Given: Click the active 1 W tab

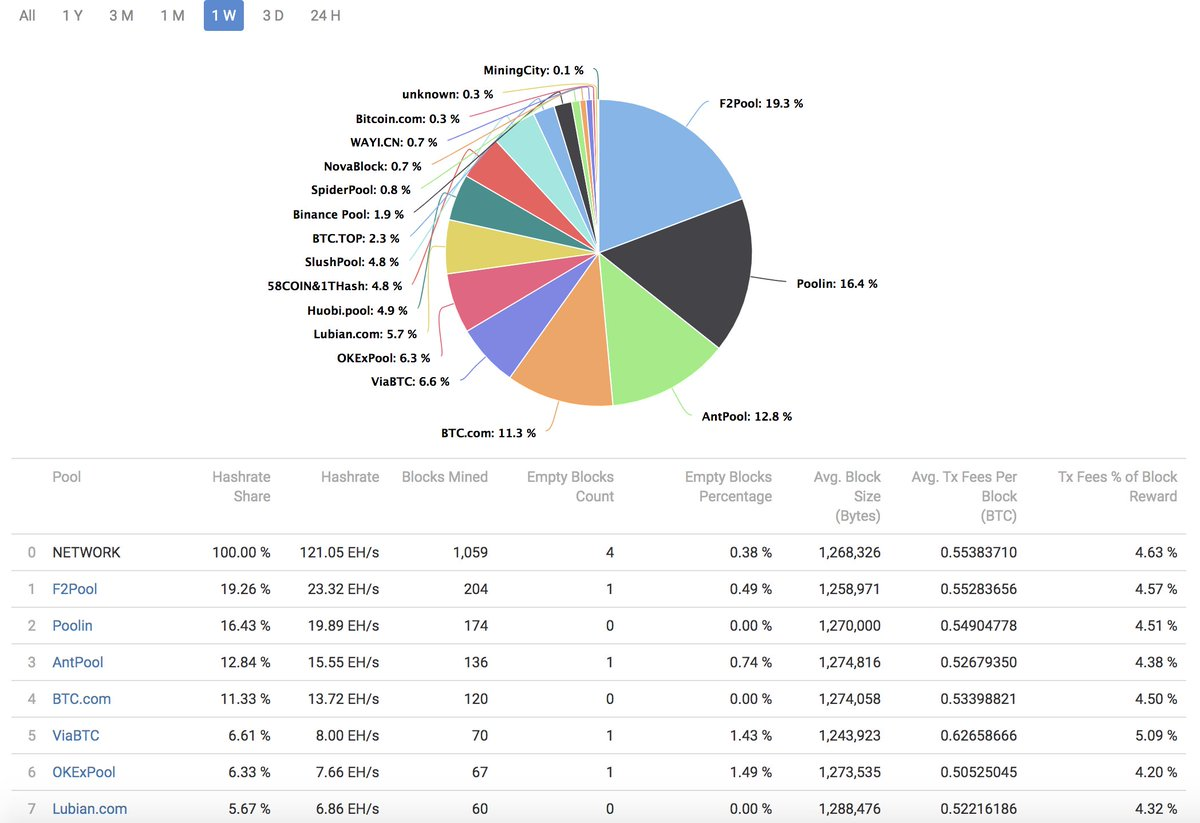Looking at the screenshot, I should click(x=224, y=16).
